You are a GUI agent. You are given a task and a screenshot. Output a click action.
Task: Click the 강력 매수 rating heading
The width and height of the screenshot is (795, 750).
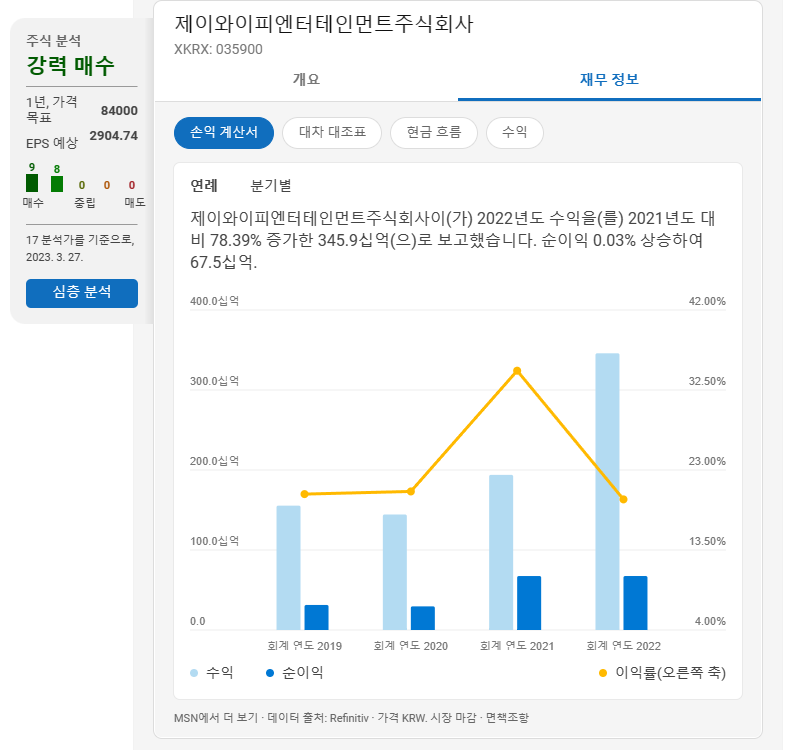click(x=70, y=66)
